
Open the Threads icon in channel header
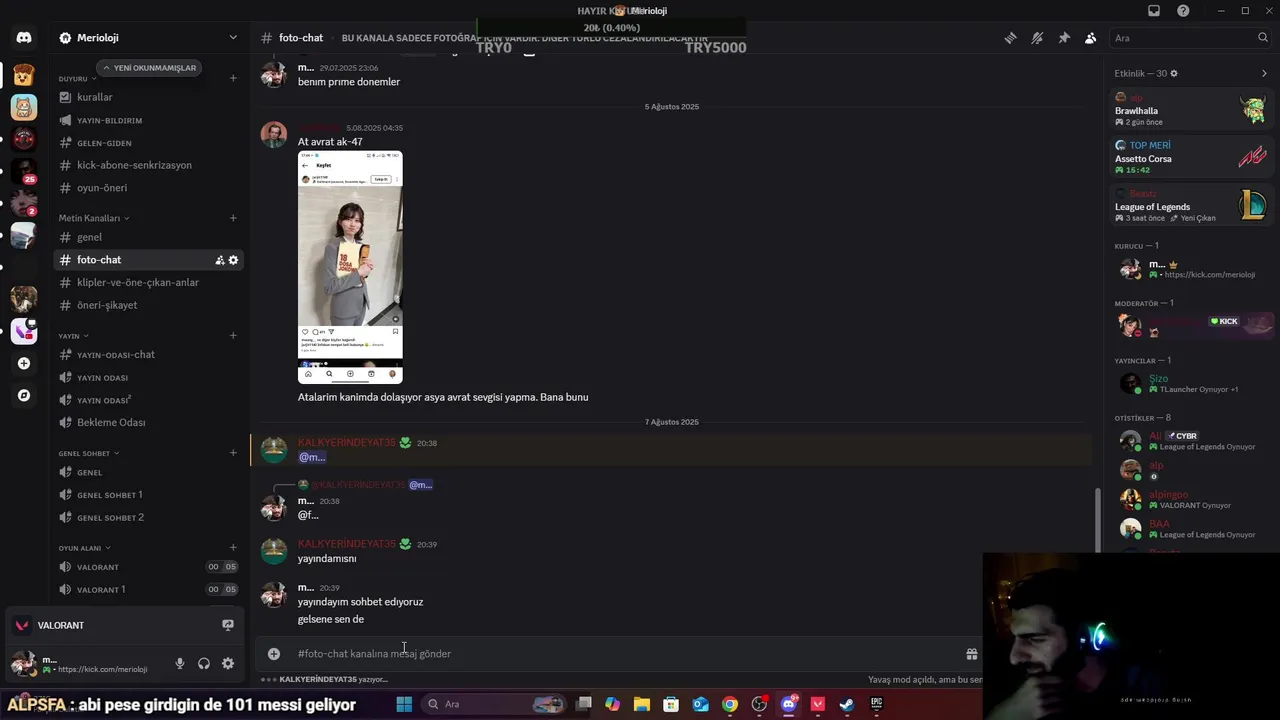[1010, 38]
